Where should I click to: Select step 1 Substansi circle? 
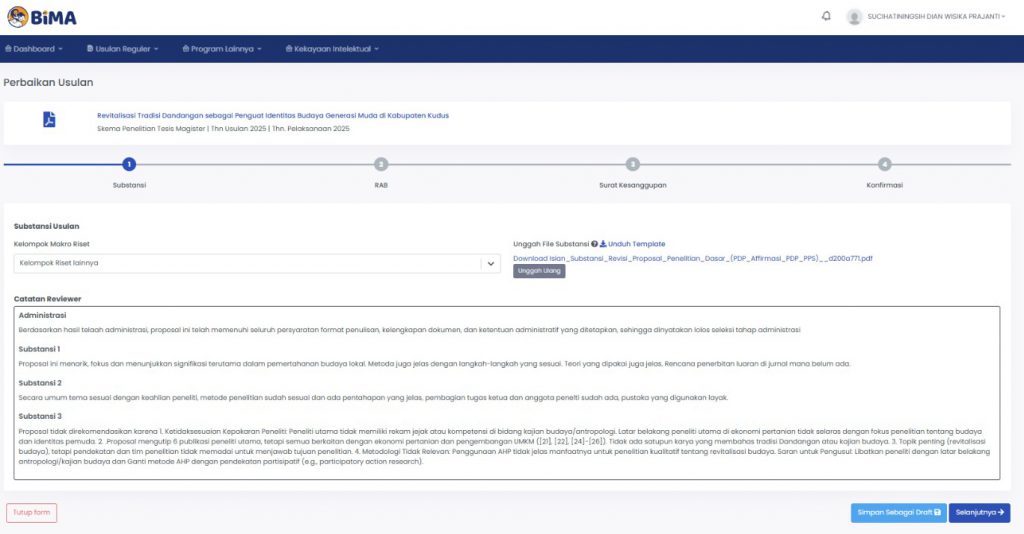click(128, 164)
